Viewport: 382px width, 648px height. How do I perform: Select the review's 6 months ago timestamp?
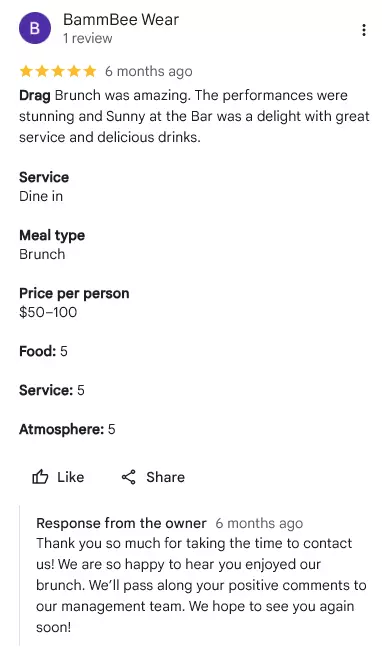coord(148,71)
